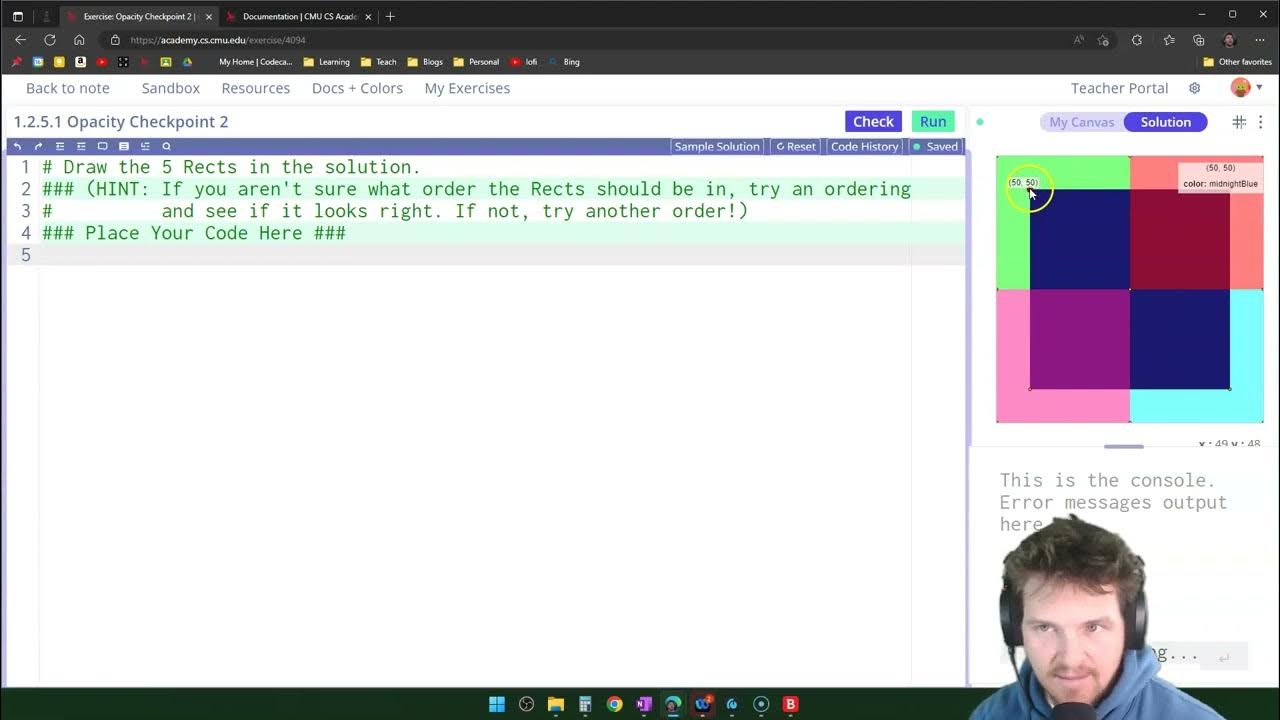This screenshot has width=1280, height=720.
Task: Open the Windows Start menu
Action: (x=497, y=704)
